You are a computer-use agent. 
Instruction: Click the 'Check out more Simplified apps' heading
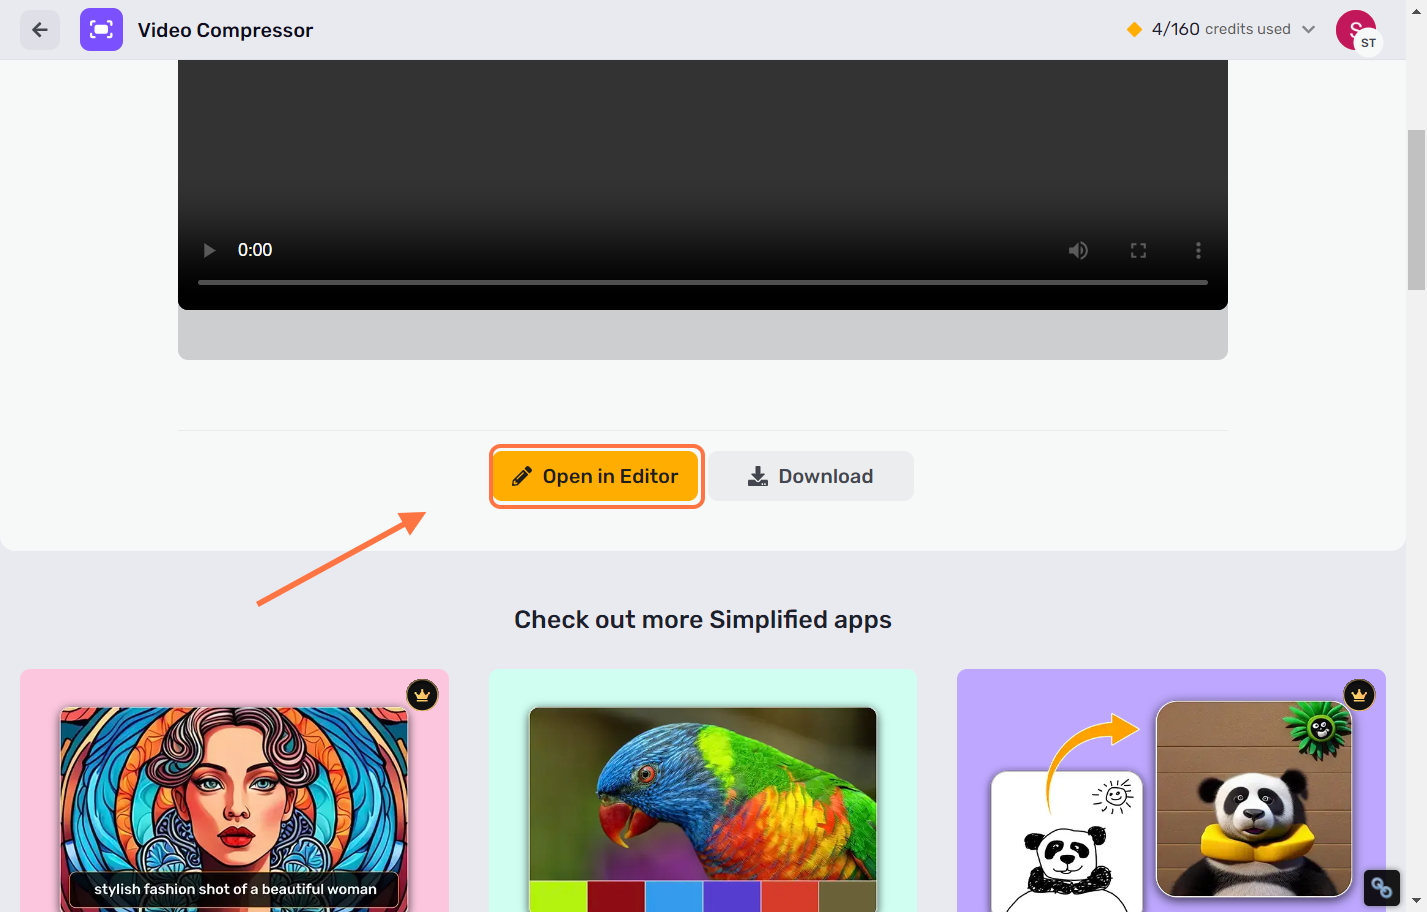703,620
